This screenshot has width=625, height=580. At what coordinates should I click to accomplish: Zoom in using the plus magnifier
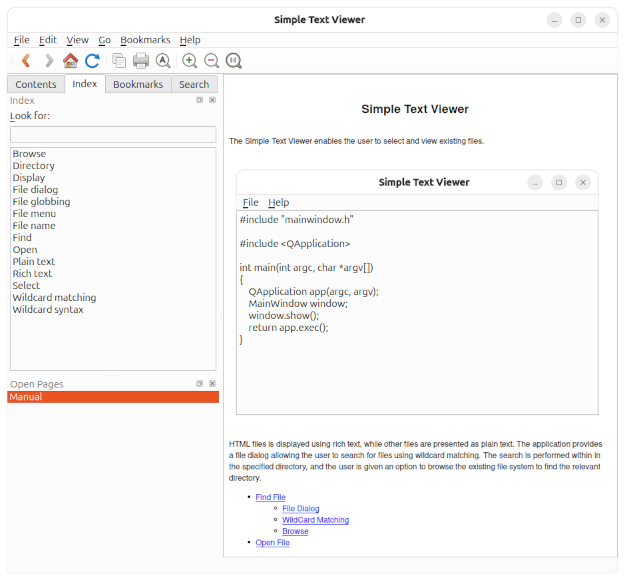[190, 61]
